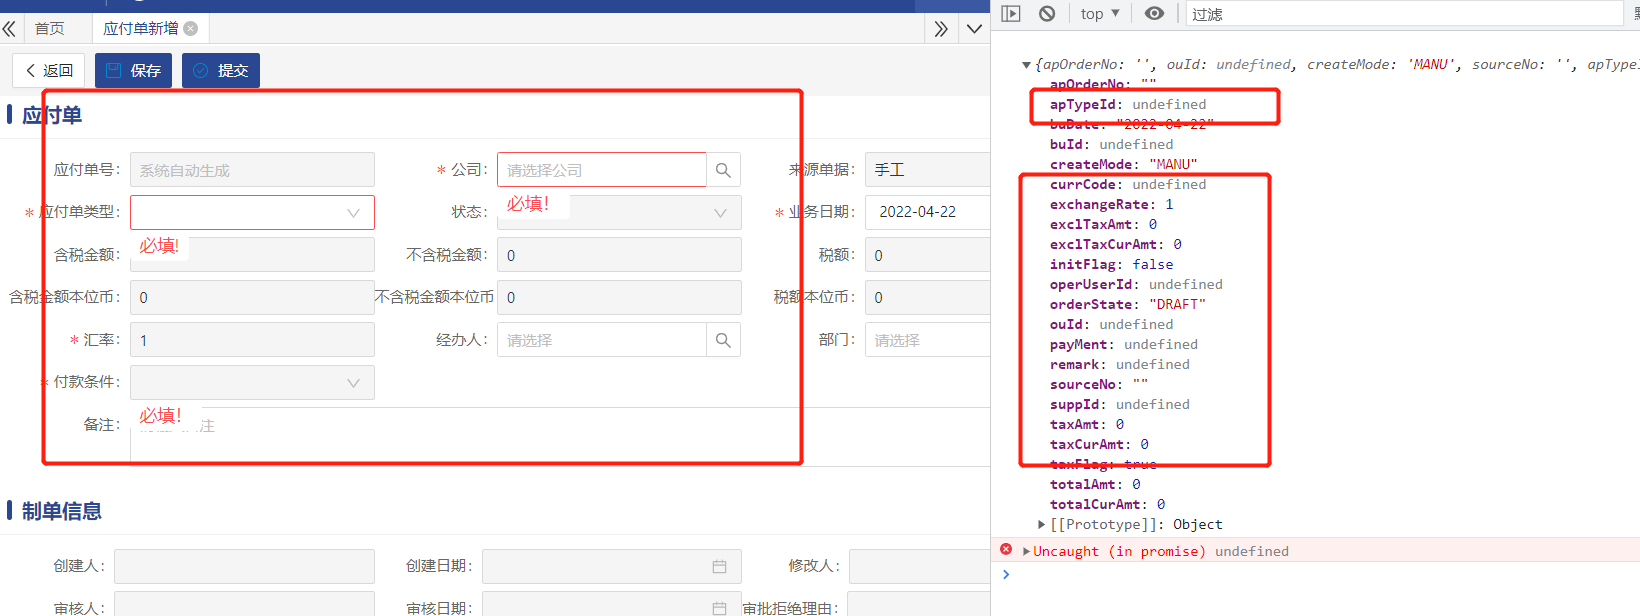Viewport: 1640px width, 616px height.
Task: Click the 创建日期 calendar icon
Action: tap(719, 567)
